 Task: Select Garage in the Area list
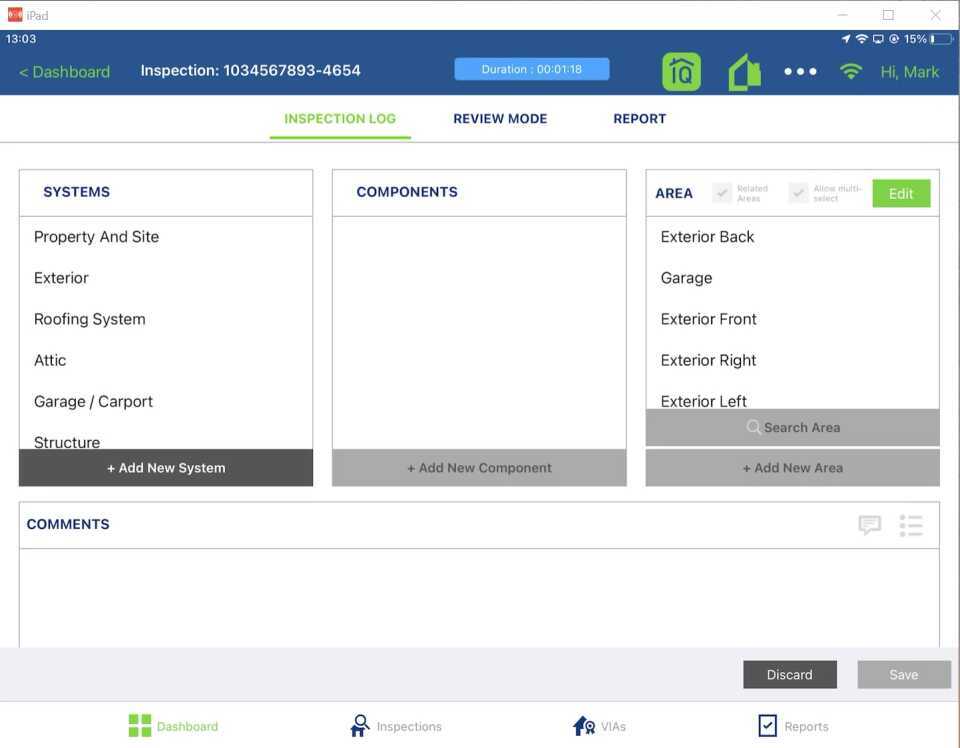click(686, 278)
